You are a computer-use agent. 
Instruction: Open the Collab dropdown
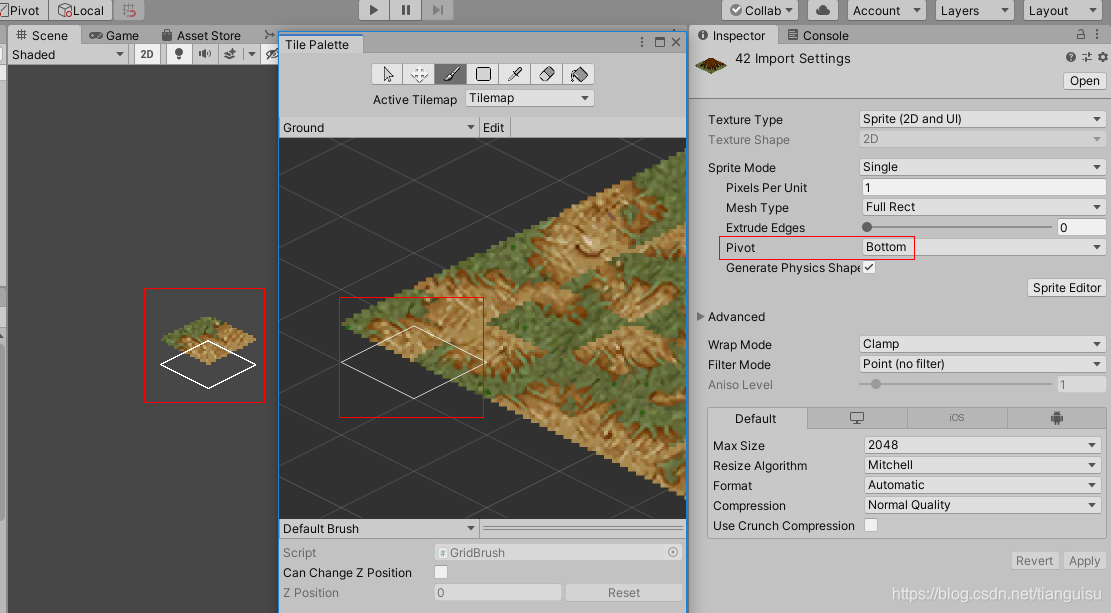point(760,11)
